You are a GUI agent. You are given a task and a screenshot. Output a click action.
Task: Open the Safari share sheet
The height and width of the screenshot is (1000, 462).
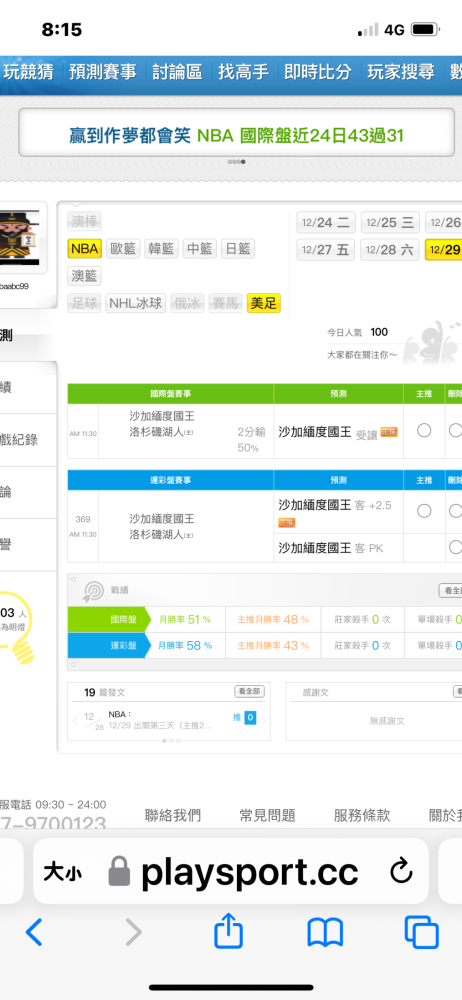tap(228, 931)
